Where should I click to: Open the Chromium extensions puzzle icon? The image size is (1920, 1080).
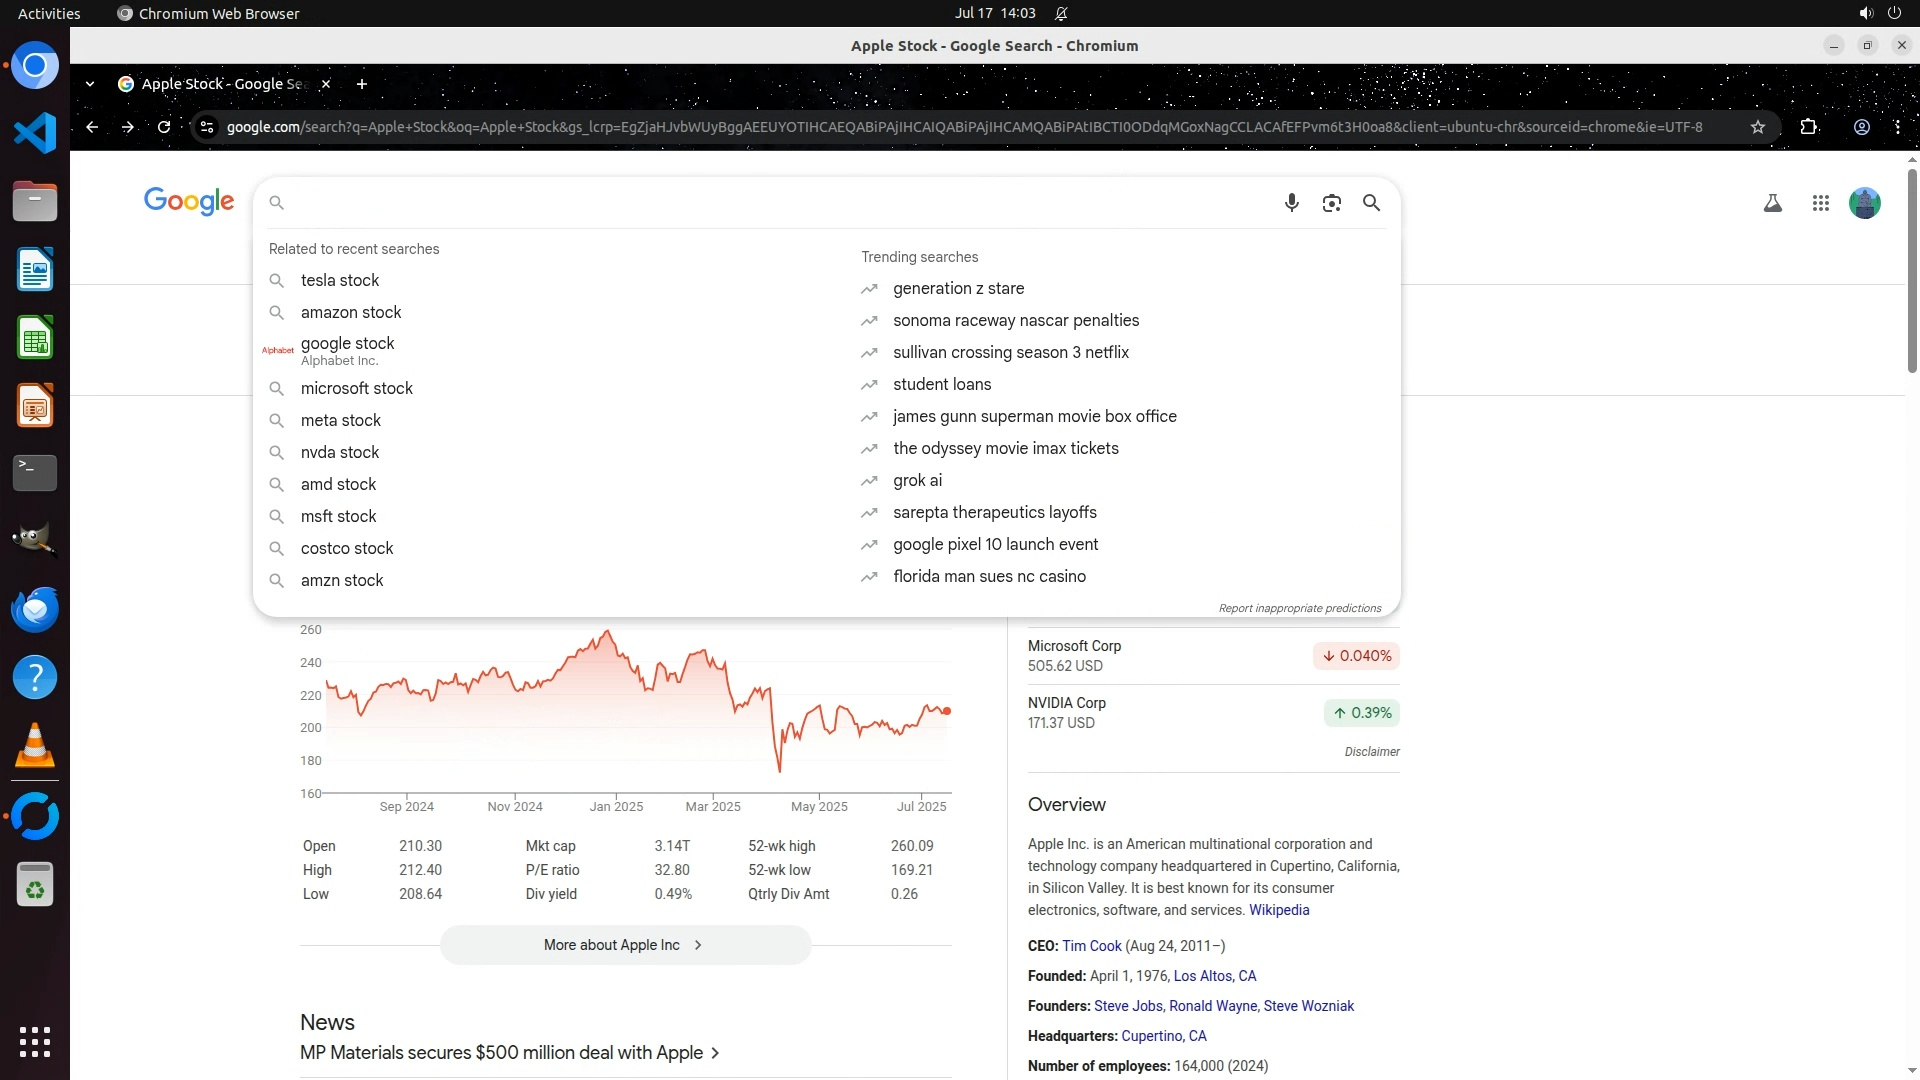coord(1808,127)
